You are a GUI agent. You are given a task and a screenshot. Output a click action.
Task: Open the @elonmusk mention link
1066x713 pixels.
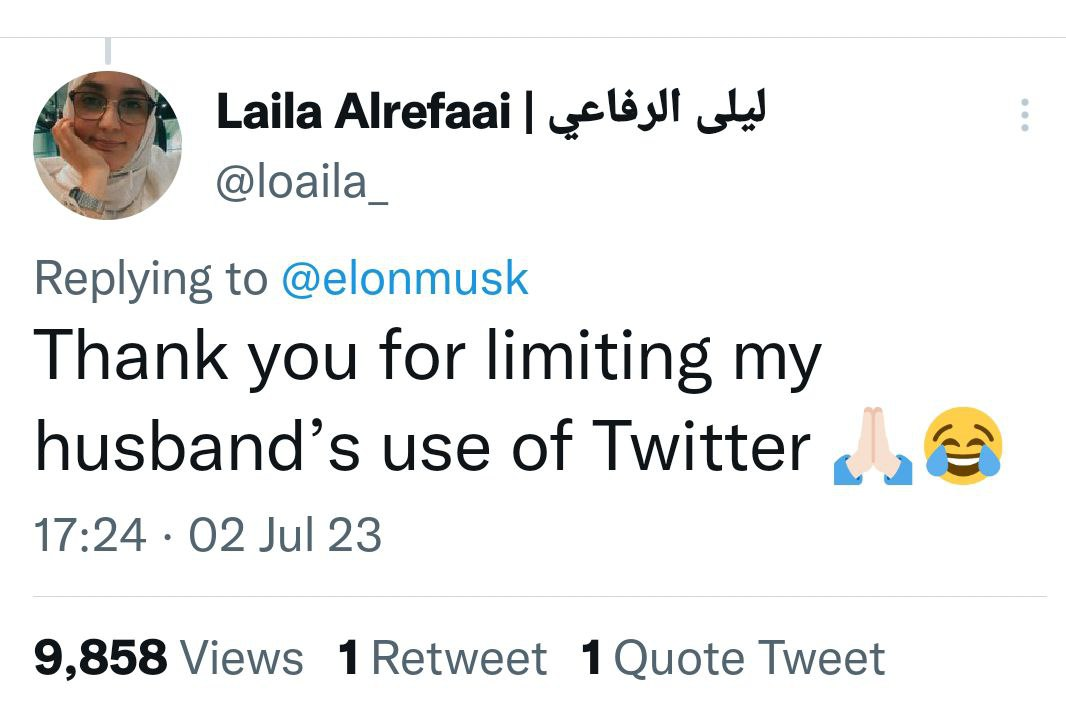404,279
